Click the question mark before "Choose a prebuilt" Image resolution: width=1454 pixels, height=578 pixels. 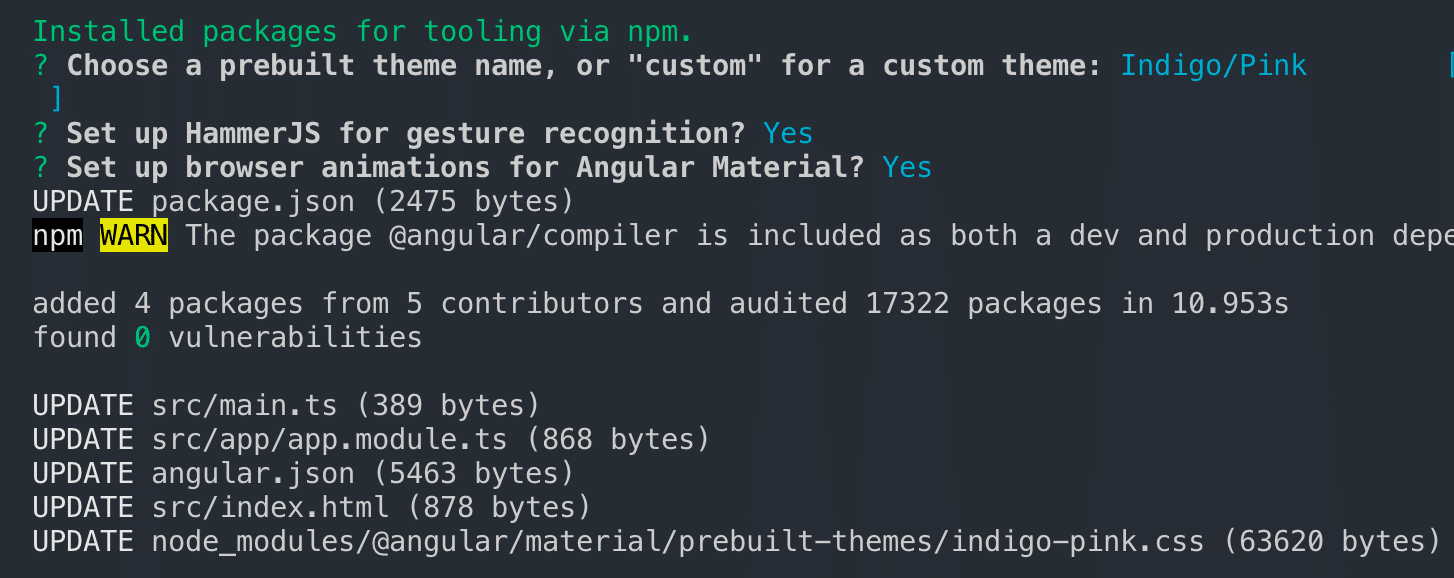41,66
